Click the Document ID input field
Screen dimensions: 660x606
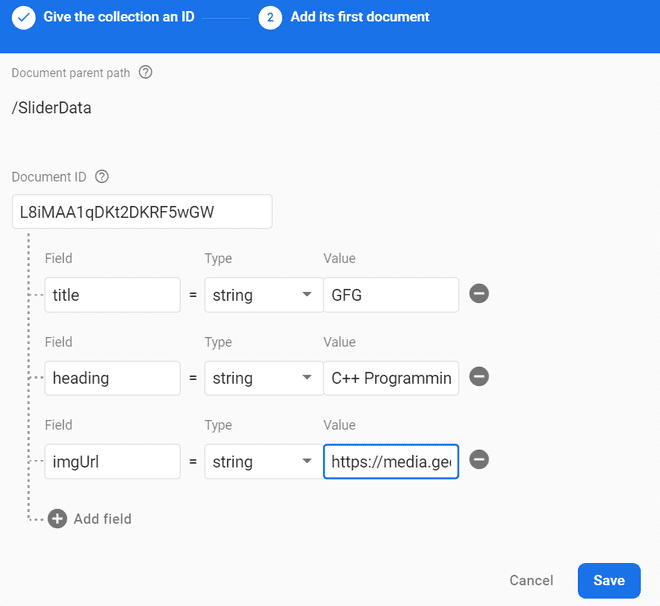click(x=141, y=212)
